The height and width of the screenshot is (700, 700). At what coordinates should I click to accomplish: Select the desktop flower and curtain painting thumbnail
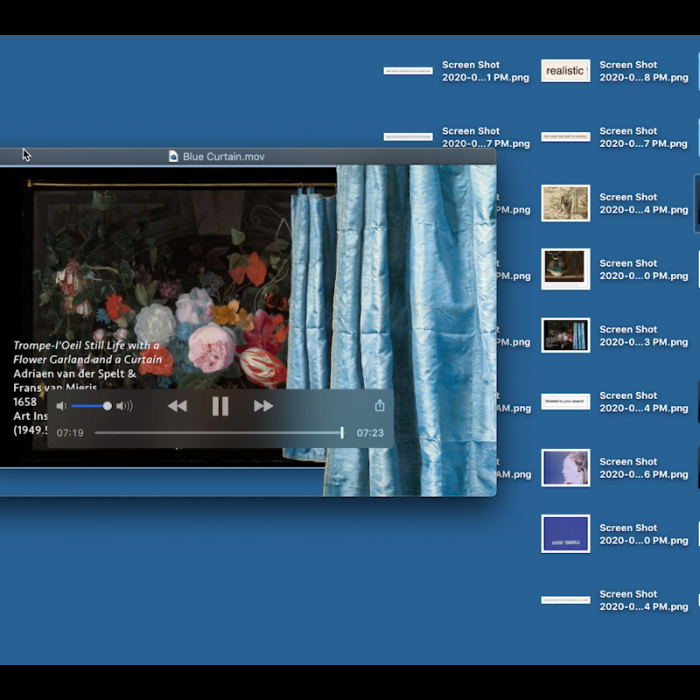(x=566, y=335)
